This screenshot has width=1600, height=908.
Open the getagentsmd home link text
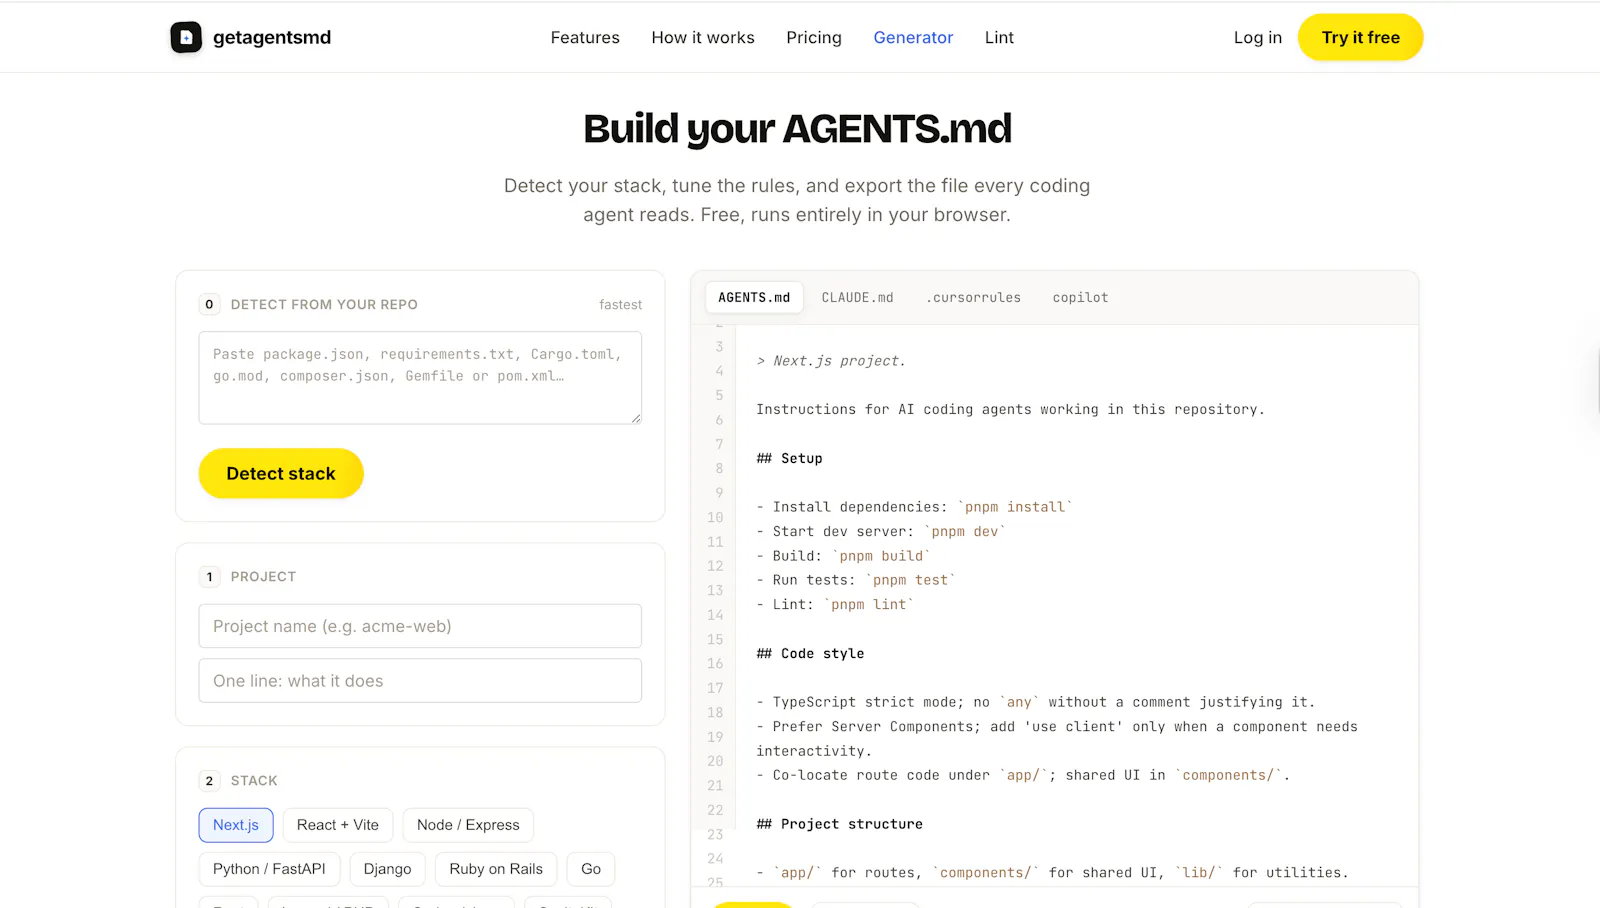pyautogui.click(x=272, y=37)
